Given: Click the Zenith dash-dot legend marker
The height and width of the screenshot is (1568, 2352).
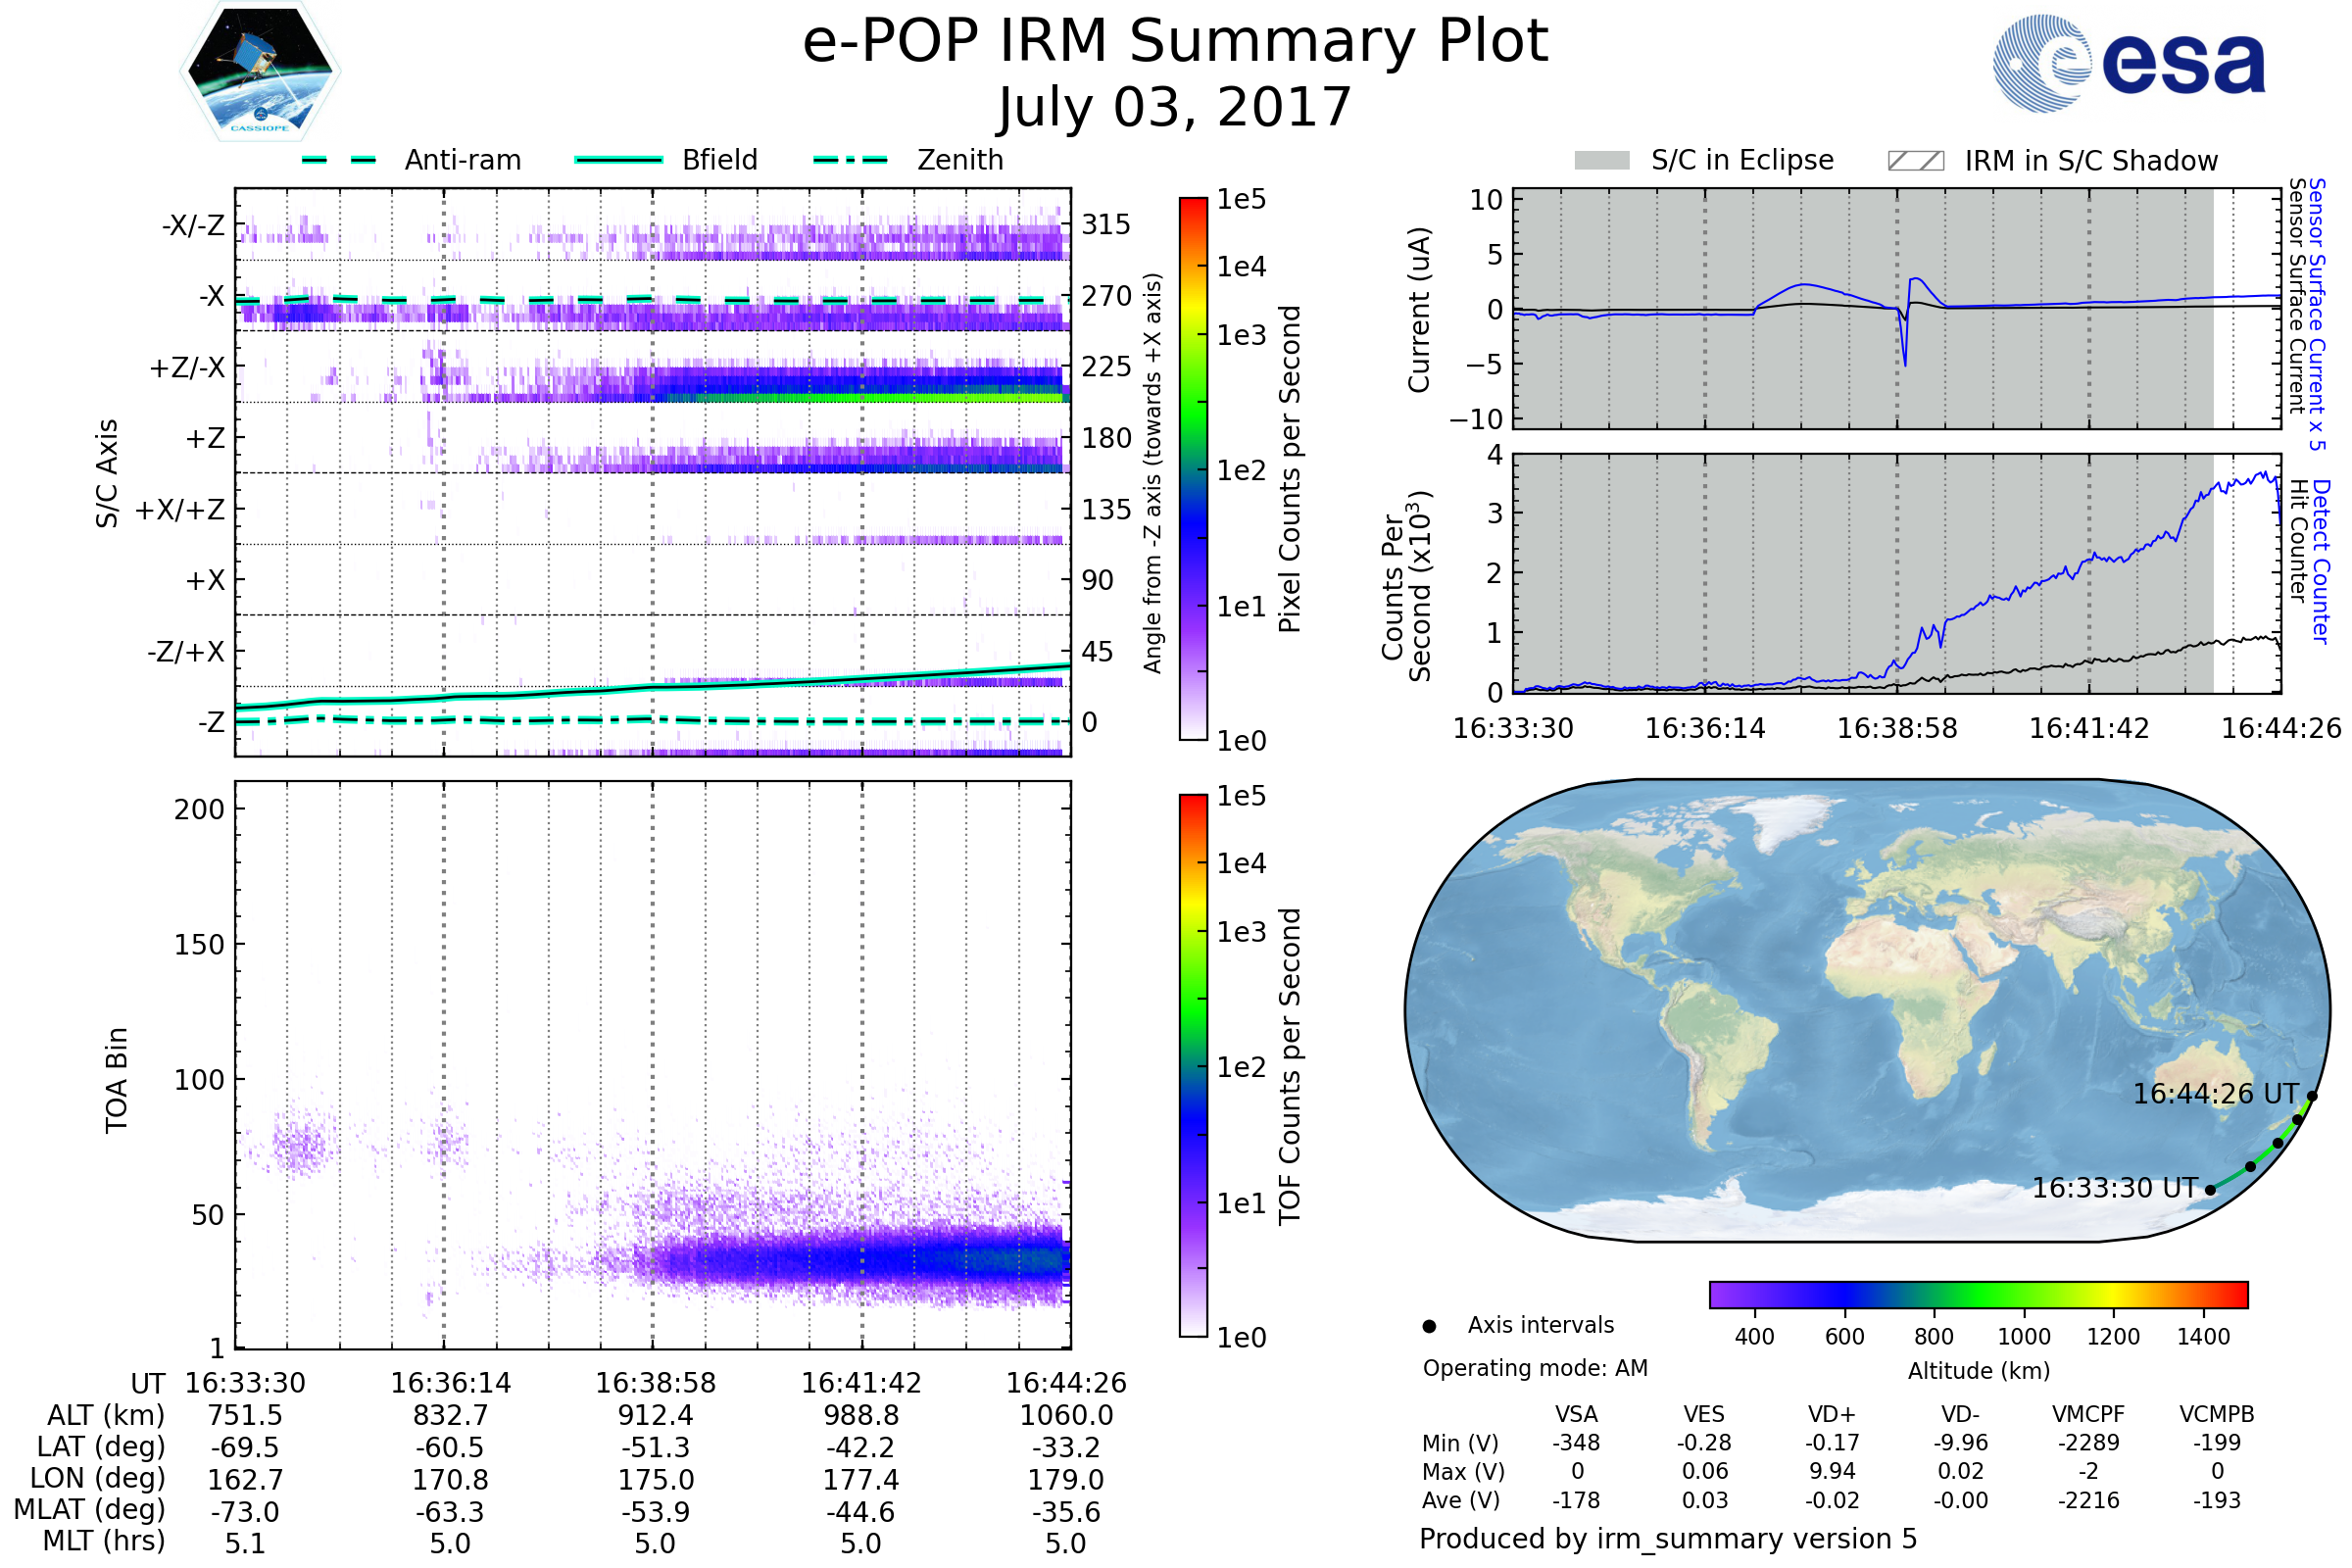Looking at the screenshot, I should [x=850, y=160].
